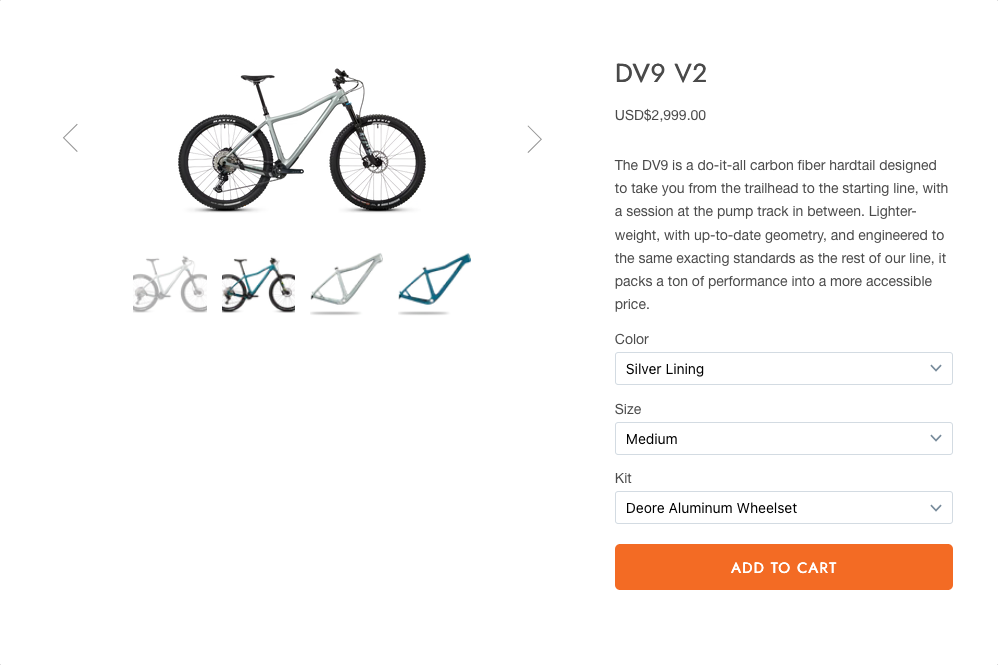
Task: Click the chevron icon in Size dropdown
Action: (x=935, y=438)
